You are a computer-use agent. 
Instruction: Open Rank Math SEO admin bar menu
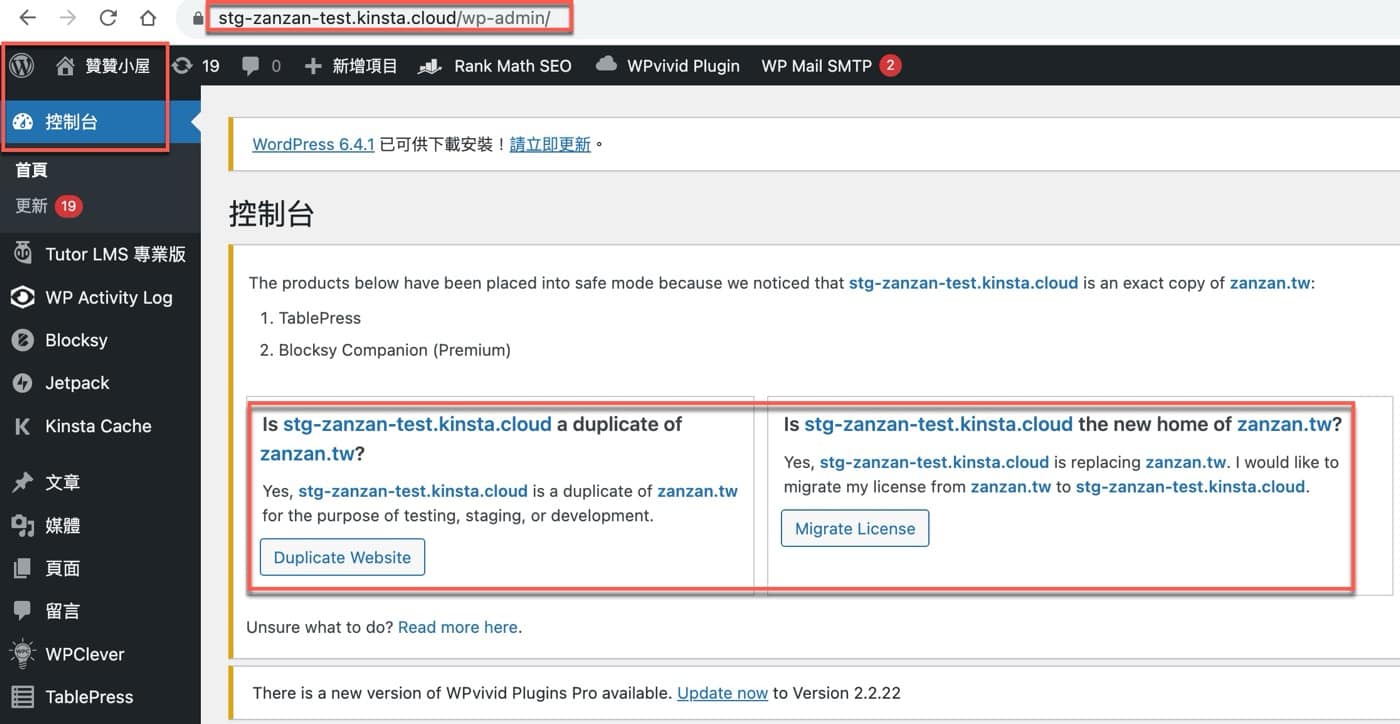495,66
